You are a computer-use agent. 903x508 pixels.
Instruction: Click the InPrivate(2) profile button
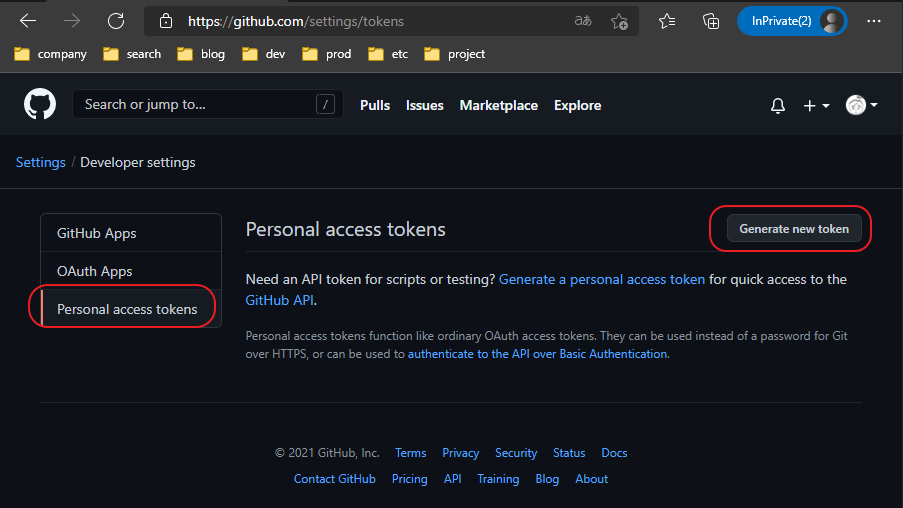(x=792, y=21)
